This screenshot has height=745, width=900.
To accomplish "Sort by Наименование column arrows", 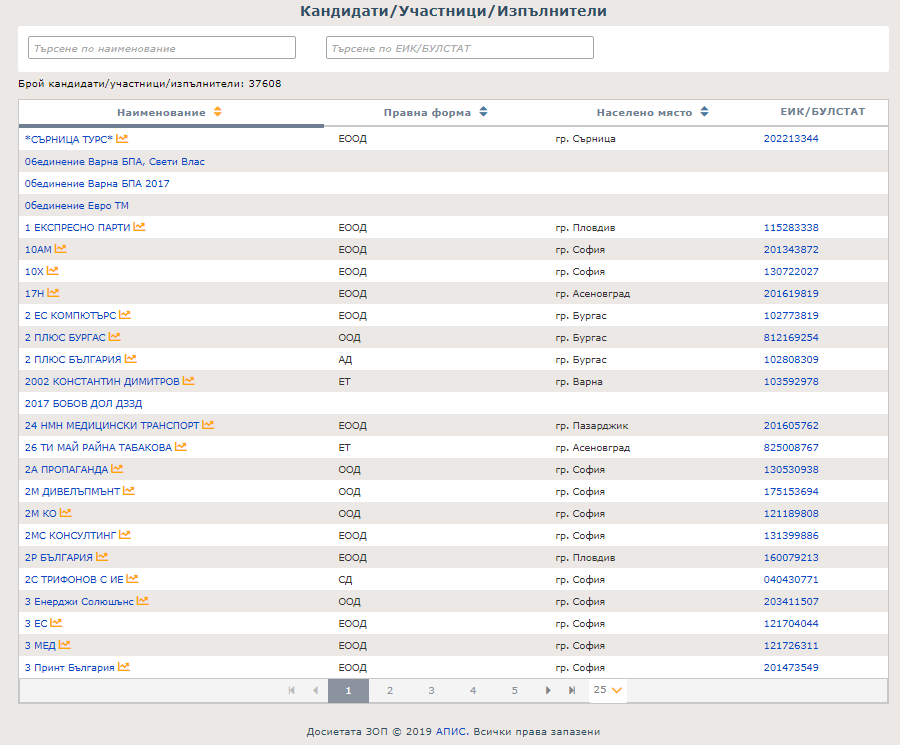I will pos(217,112).
